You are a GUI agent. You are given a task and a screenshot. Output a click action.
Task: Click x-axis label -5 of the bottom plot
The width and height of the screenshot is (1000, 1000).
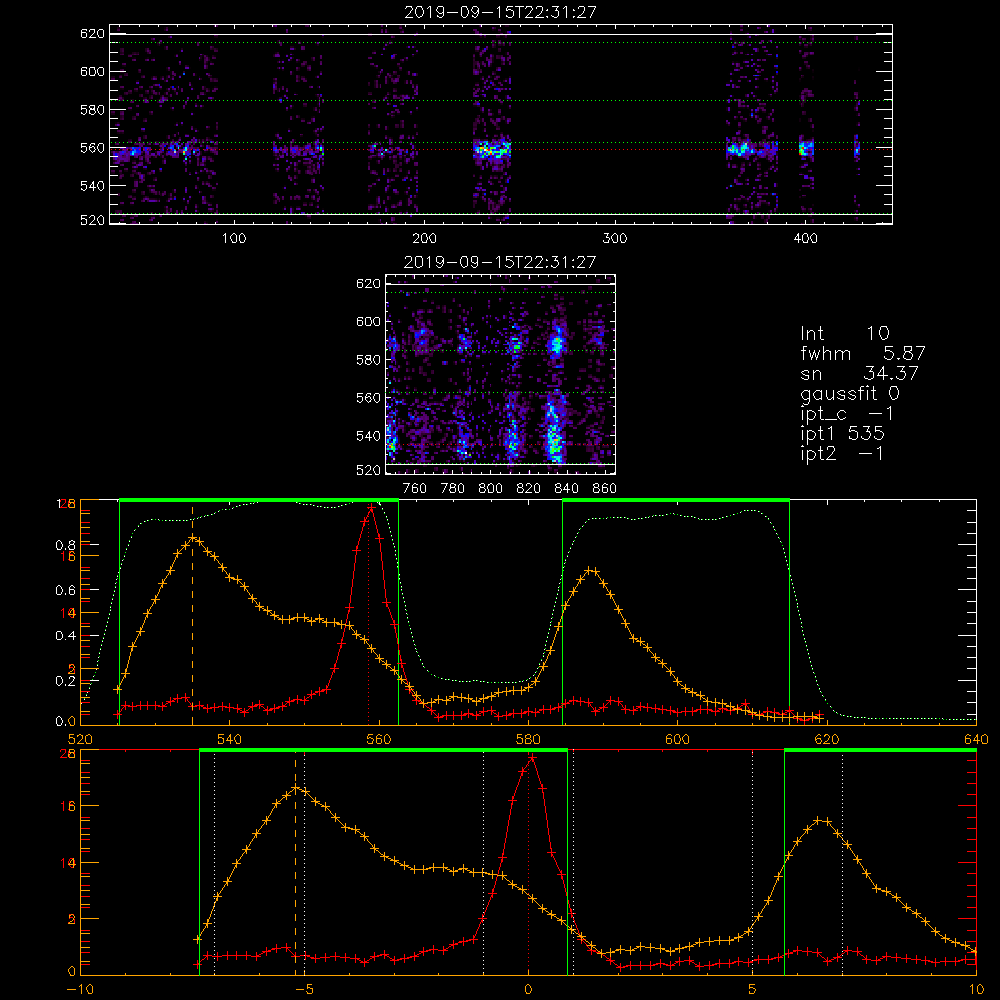coord(305,990)
